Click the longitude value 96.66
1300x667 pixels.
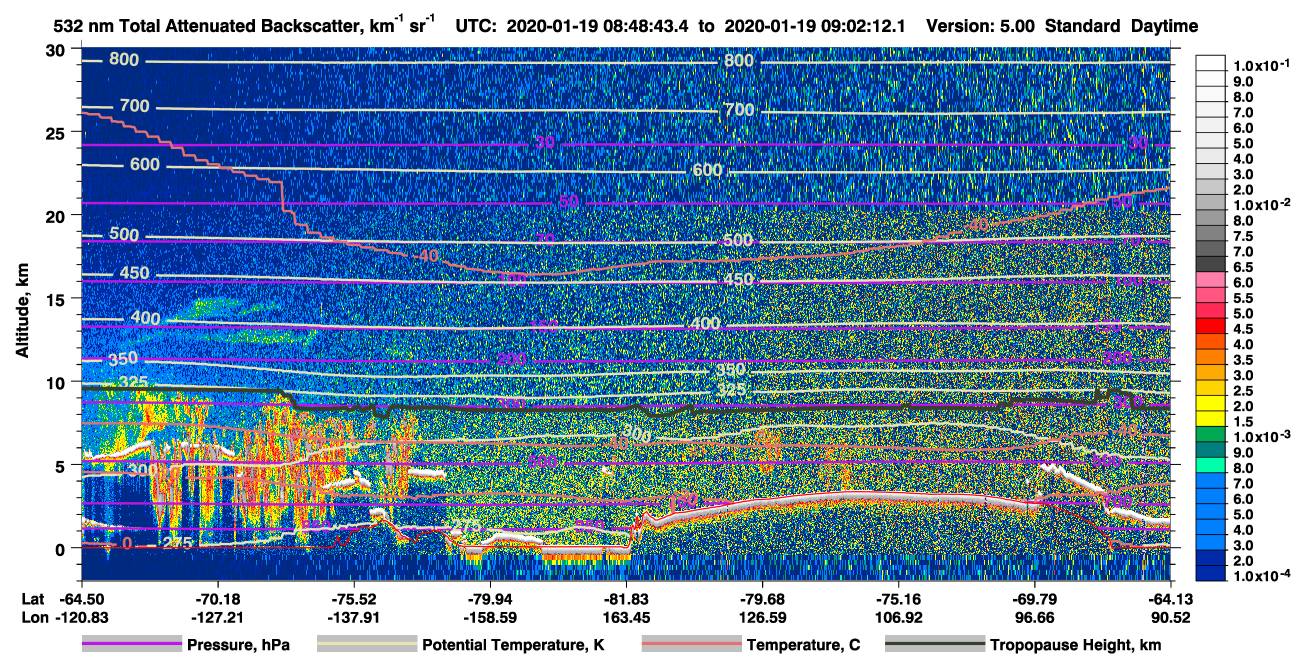(x=1036, y=617)
